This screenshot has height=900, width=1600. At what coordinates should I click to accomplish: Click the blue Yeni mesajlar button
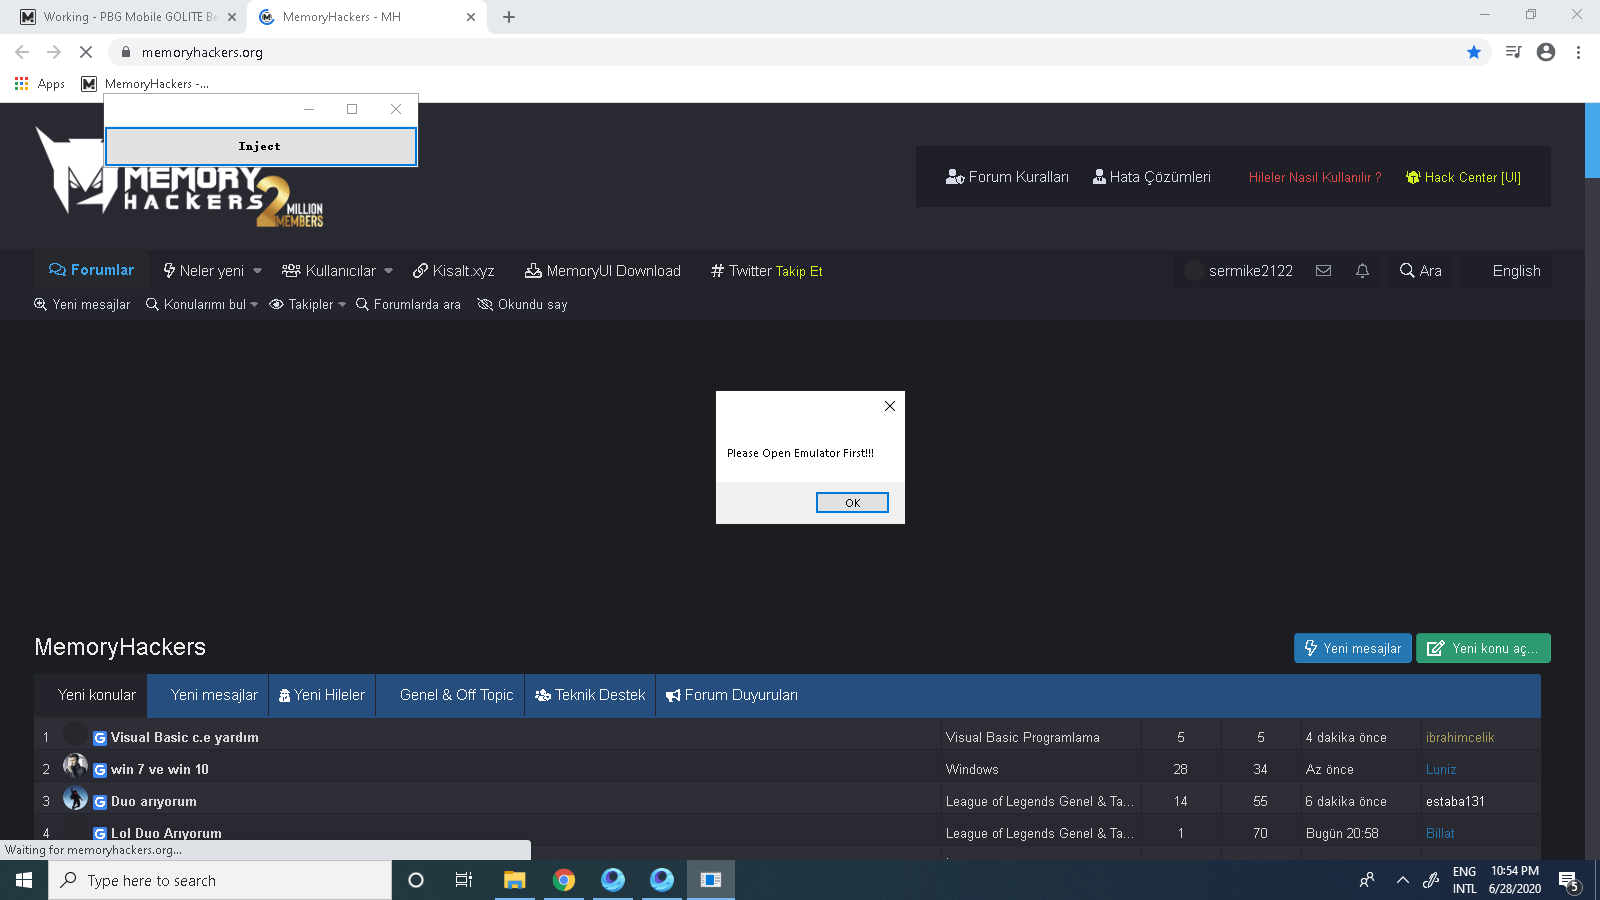pos(1353,648)
